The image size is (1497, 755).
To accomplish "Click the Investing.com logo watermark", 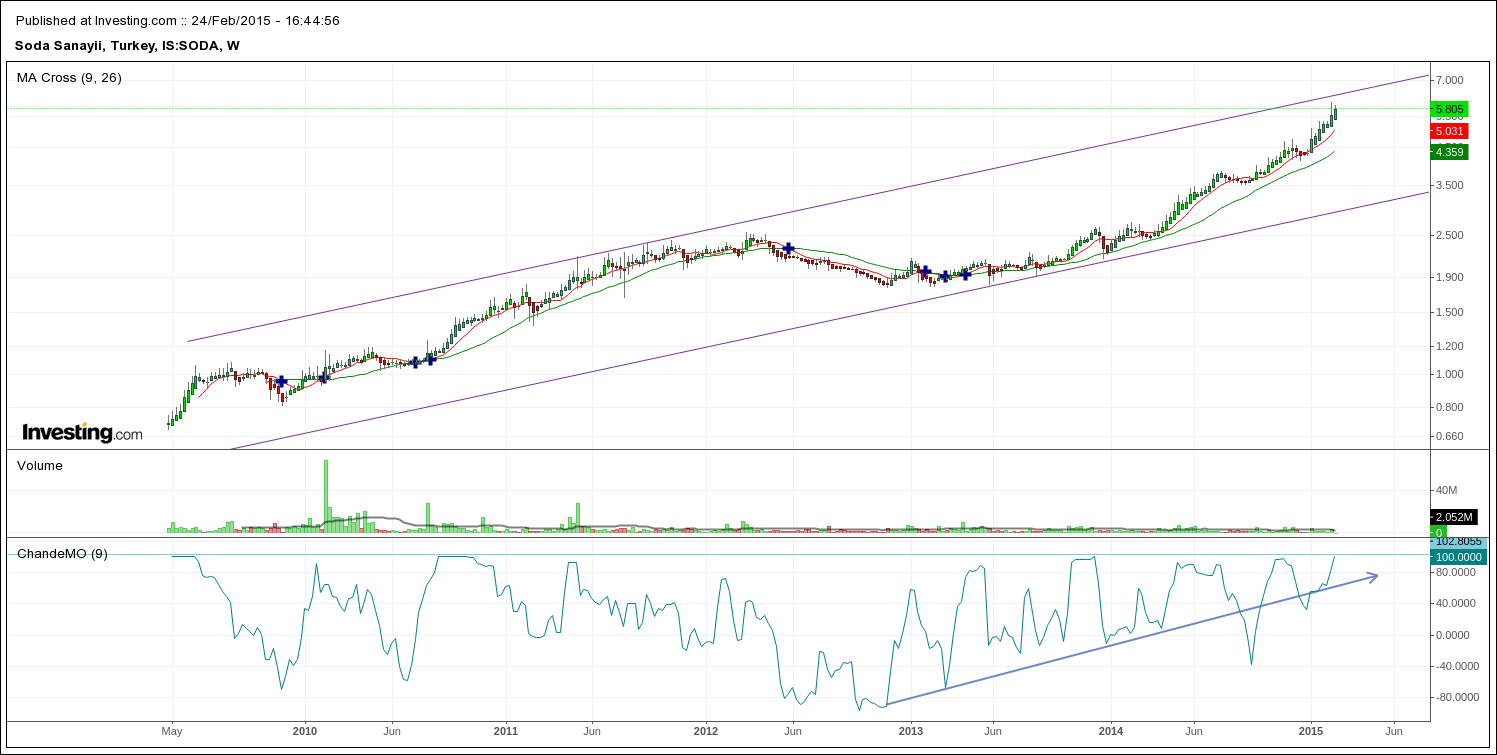I will tap(82, 433).
